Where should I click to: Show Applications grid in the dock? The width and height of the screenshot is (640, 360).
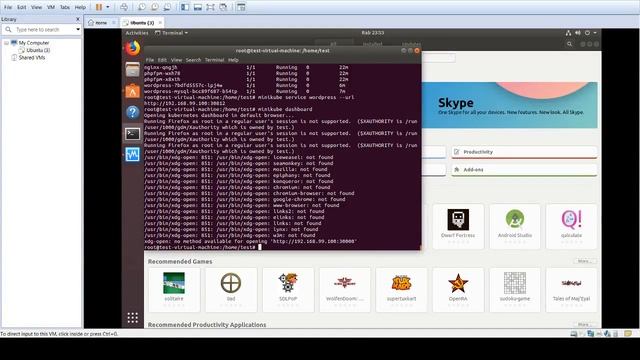pyautogui.click(x=133, y=318)
